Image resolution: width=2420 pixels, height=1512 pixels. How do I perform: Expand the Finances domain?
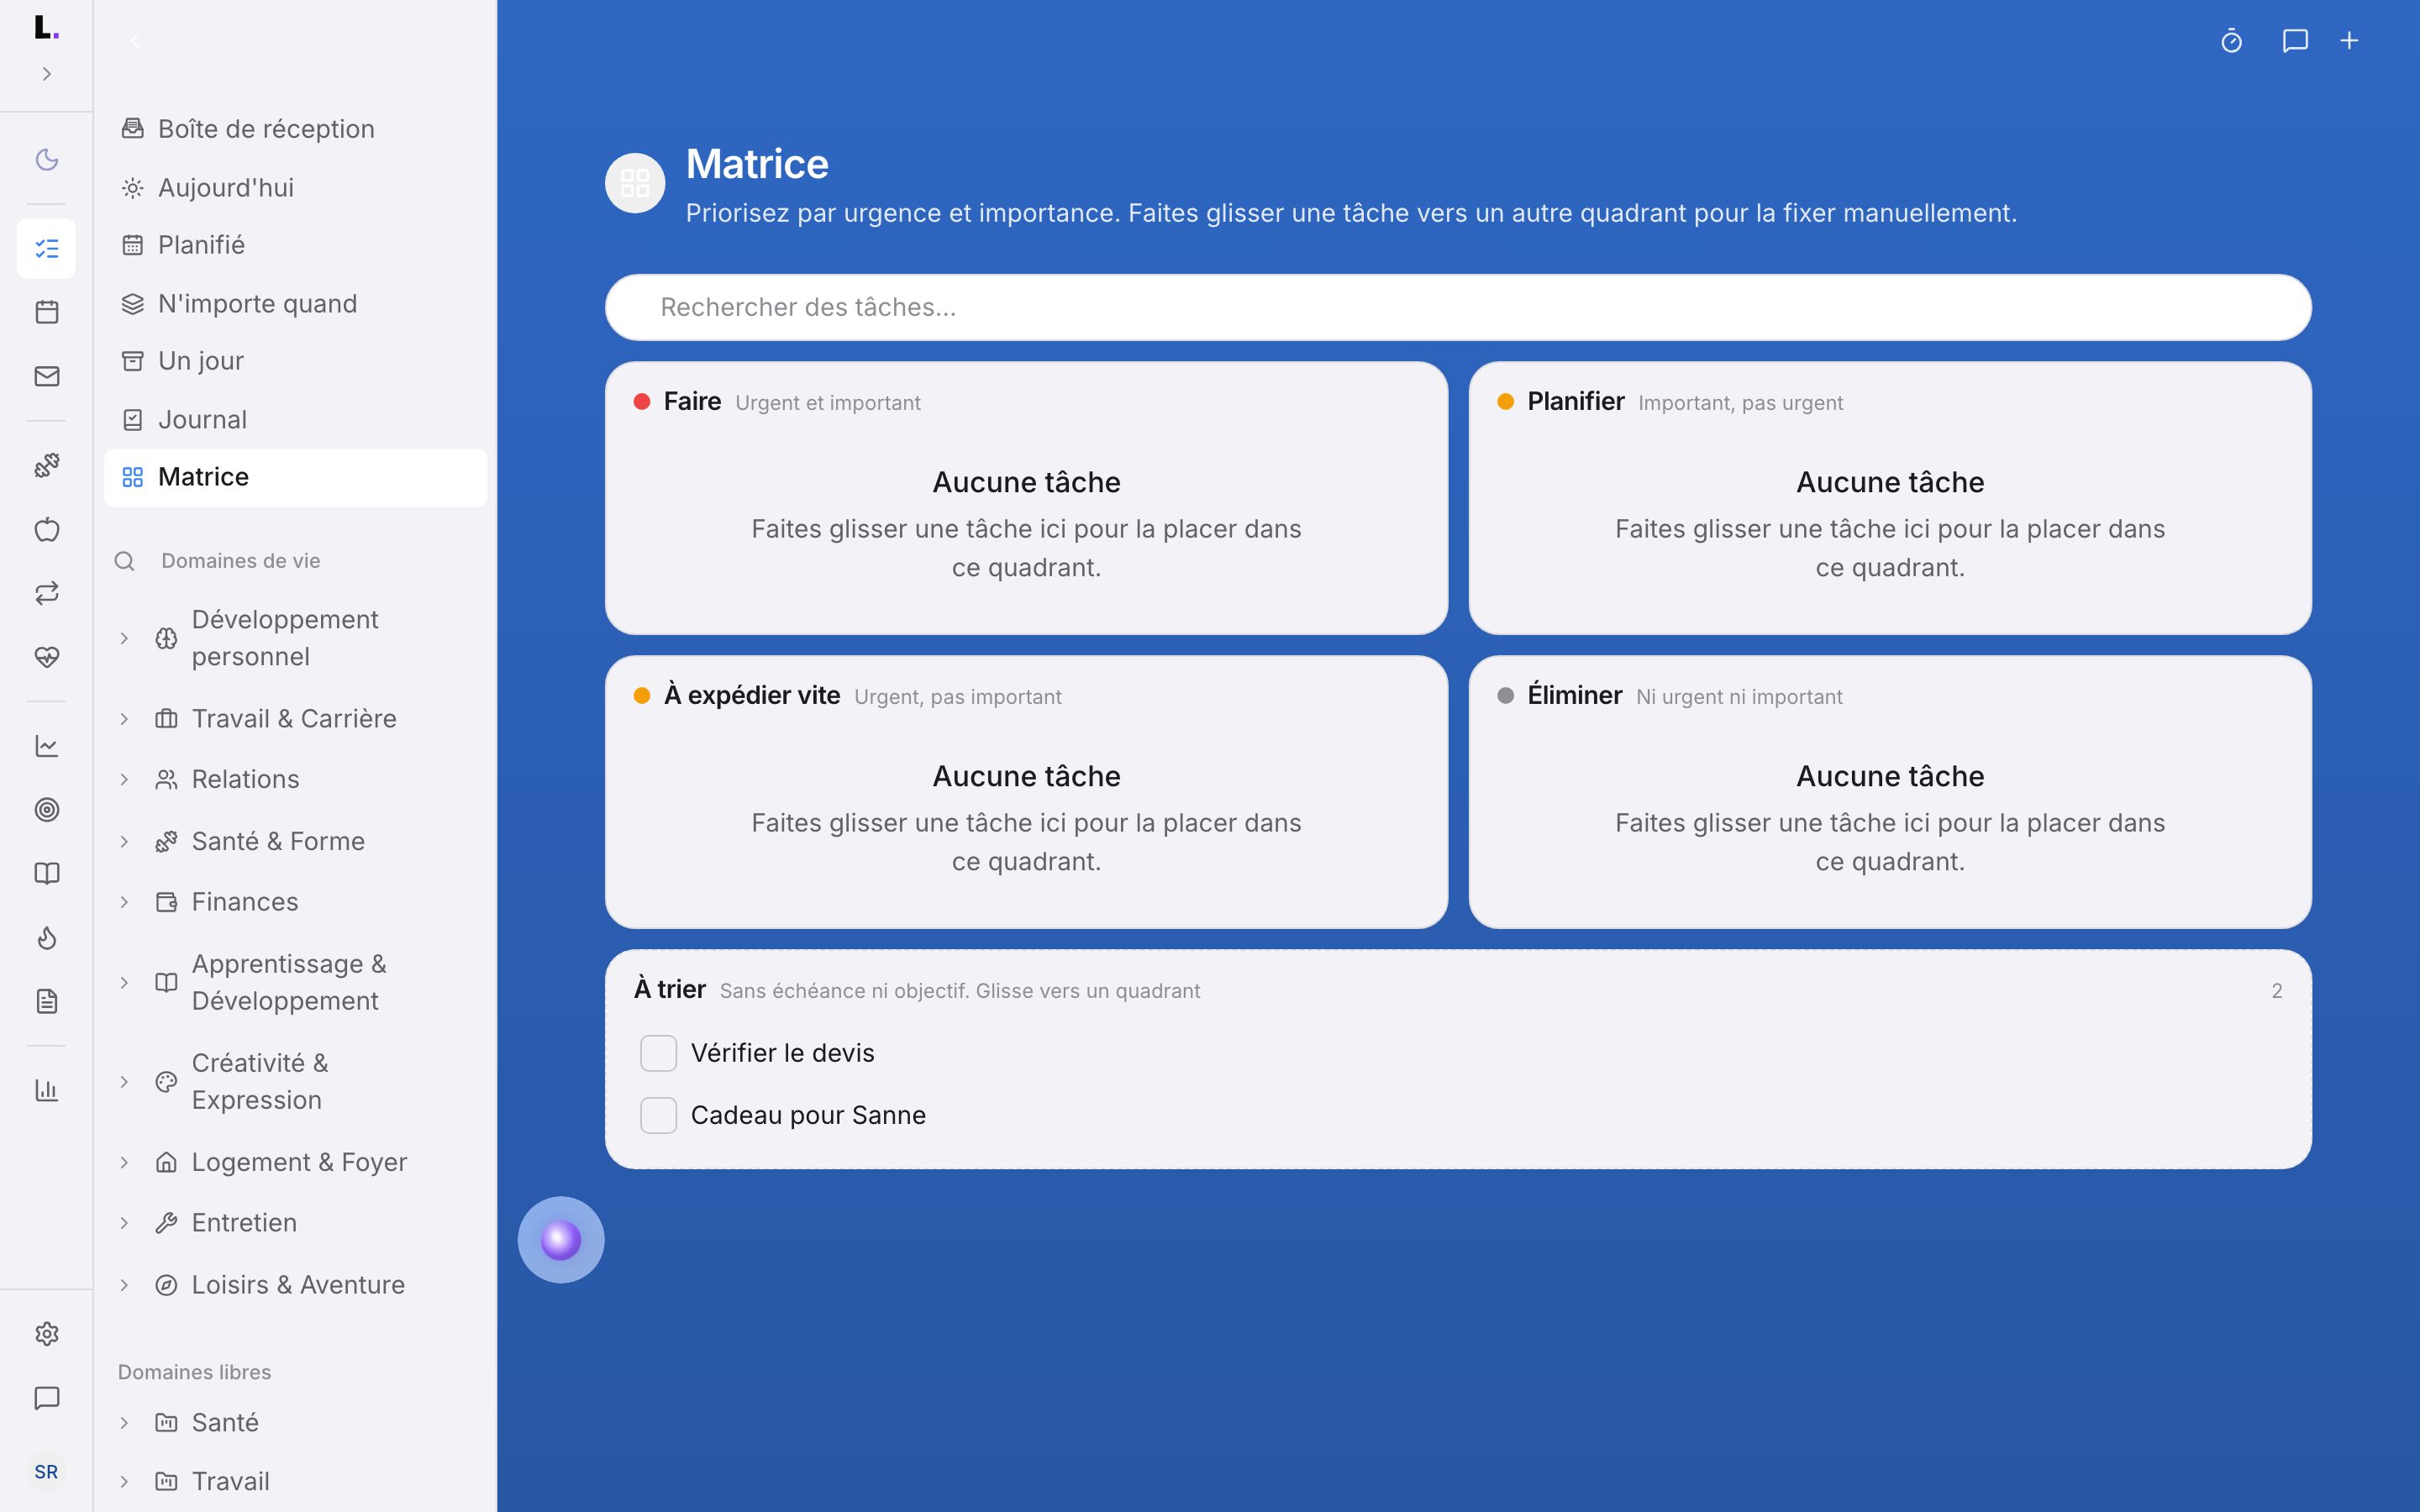tap(124, 902)
